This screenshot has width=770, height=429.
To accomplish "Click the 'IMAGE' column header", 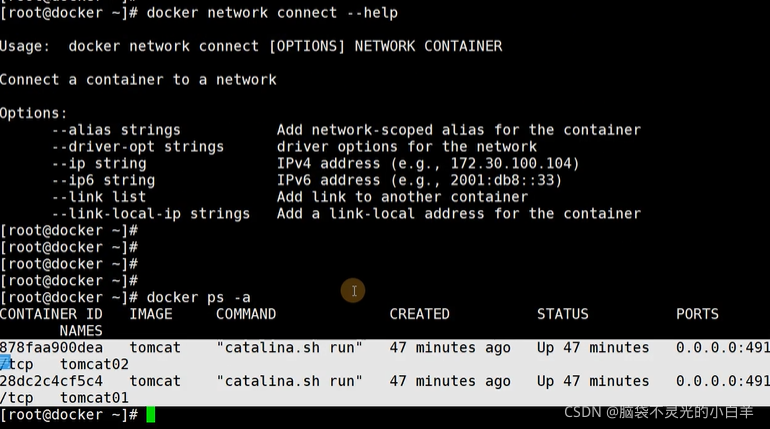I will point(151,314).
